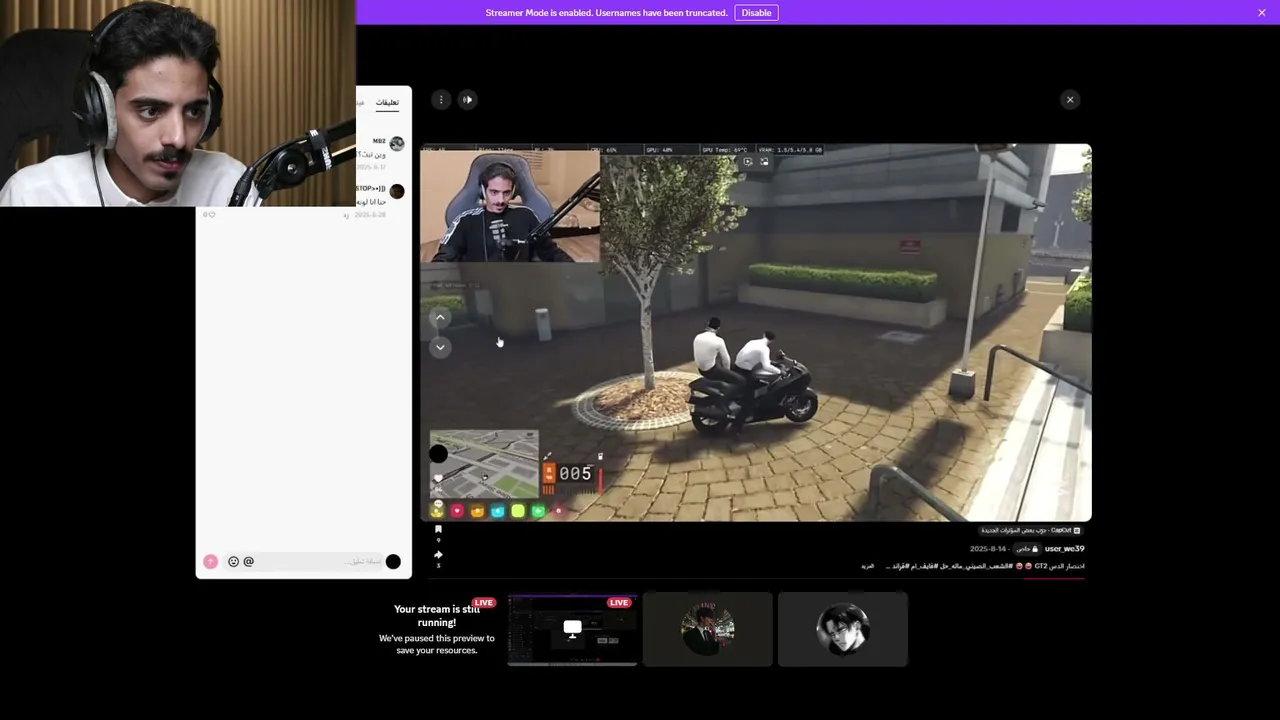Click the game minimap
Image resolution: width=1280 pixels, height=720 pixels.
click(x=484, y=464)
